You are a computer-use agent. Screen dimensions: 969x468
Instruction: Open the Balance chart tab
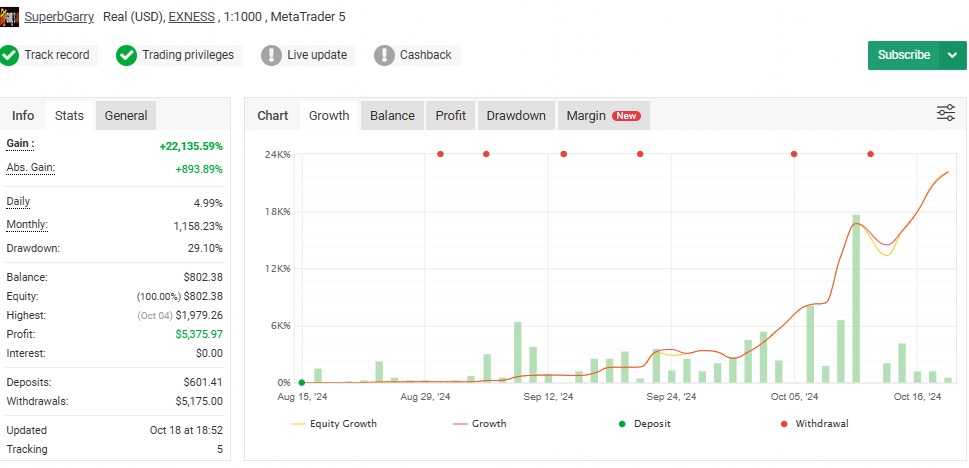(392, 116)
